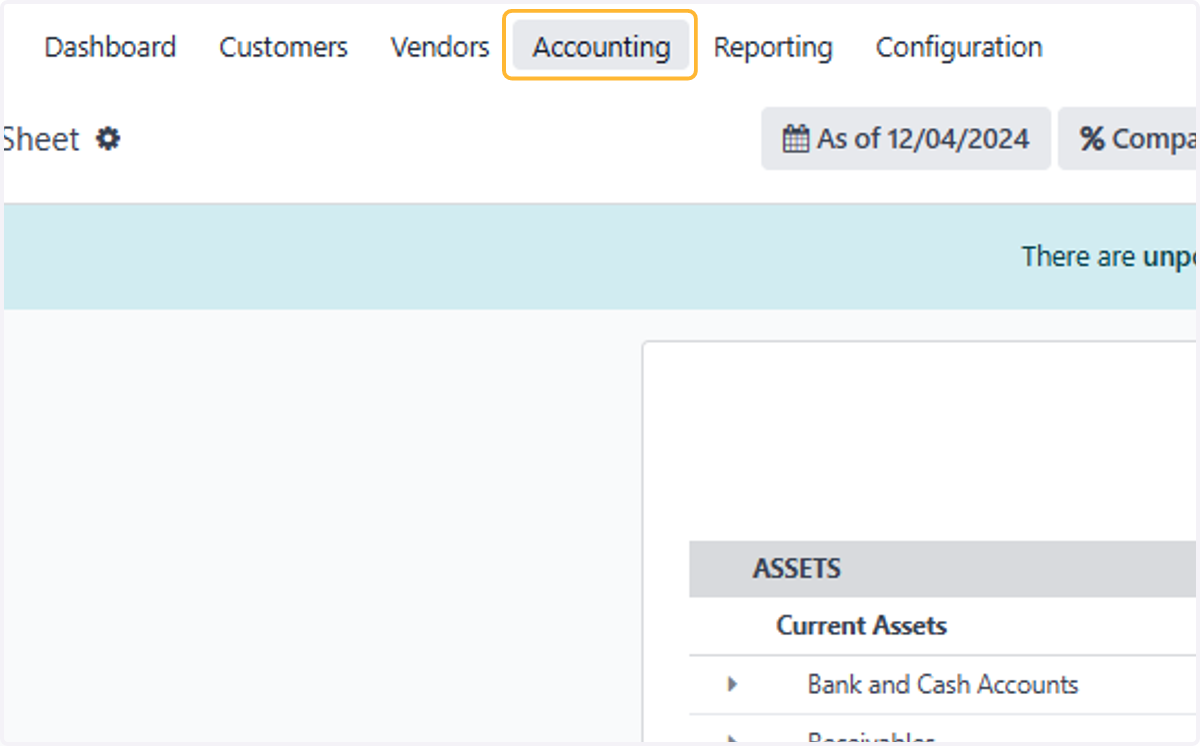Click the calendar icon in date filter

click(796, 139)
